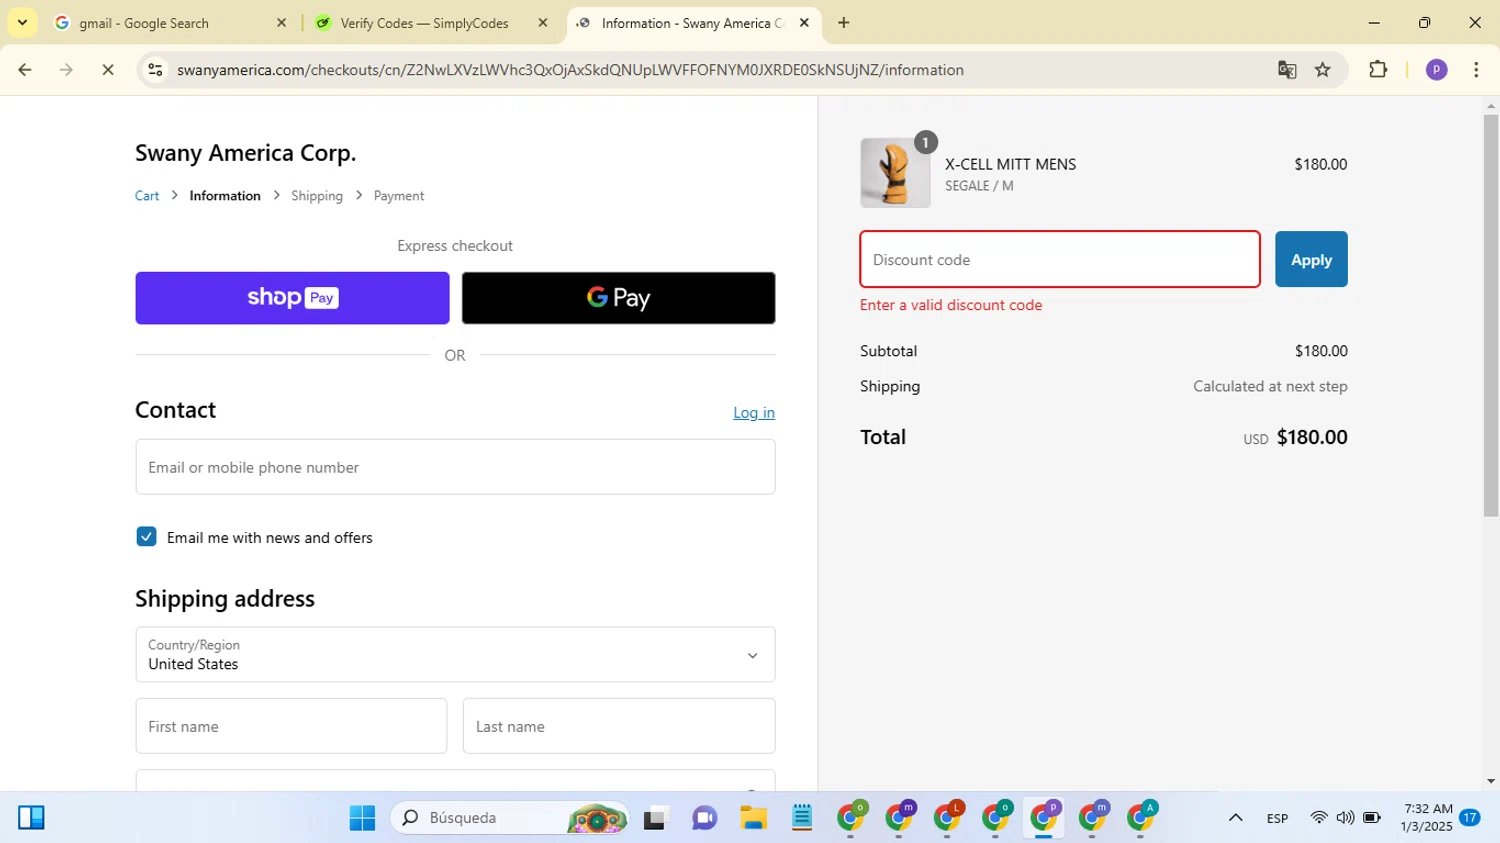Click the Swany America Corp. store heading
Viewport: 1500px width, 843px height.
(x=246, y=153)
